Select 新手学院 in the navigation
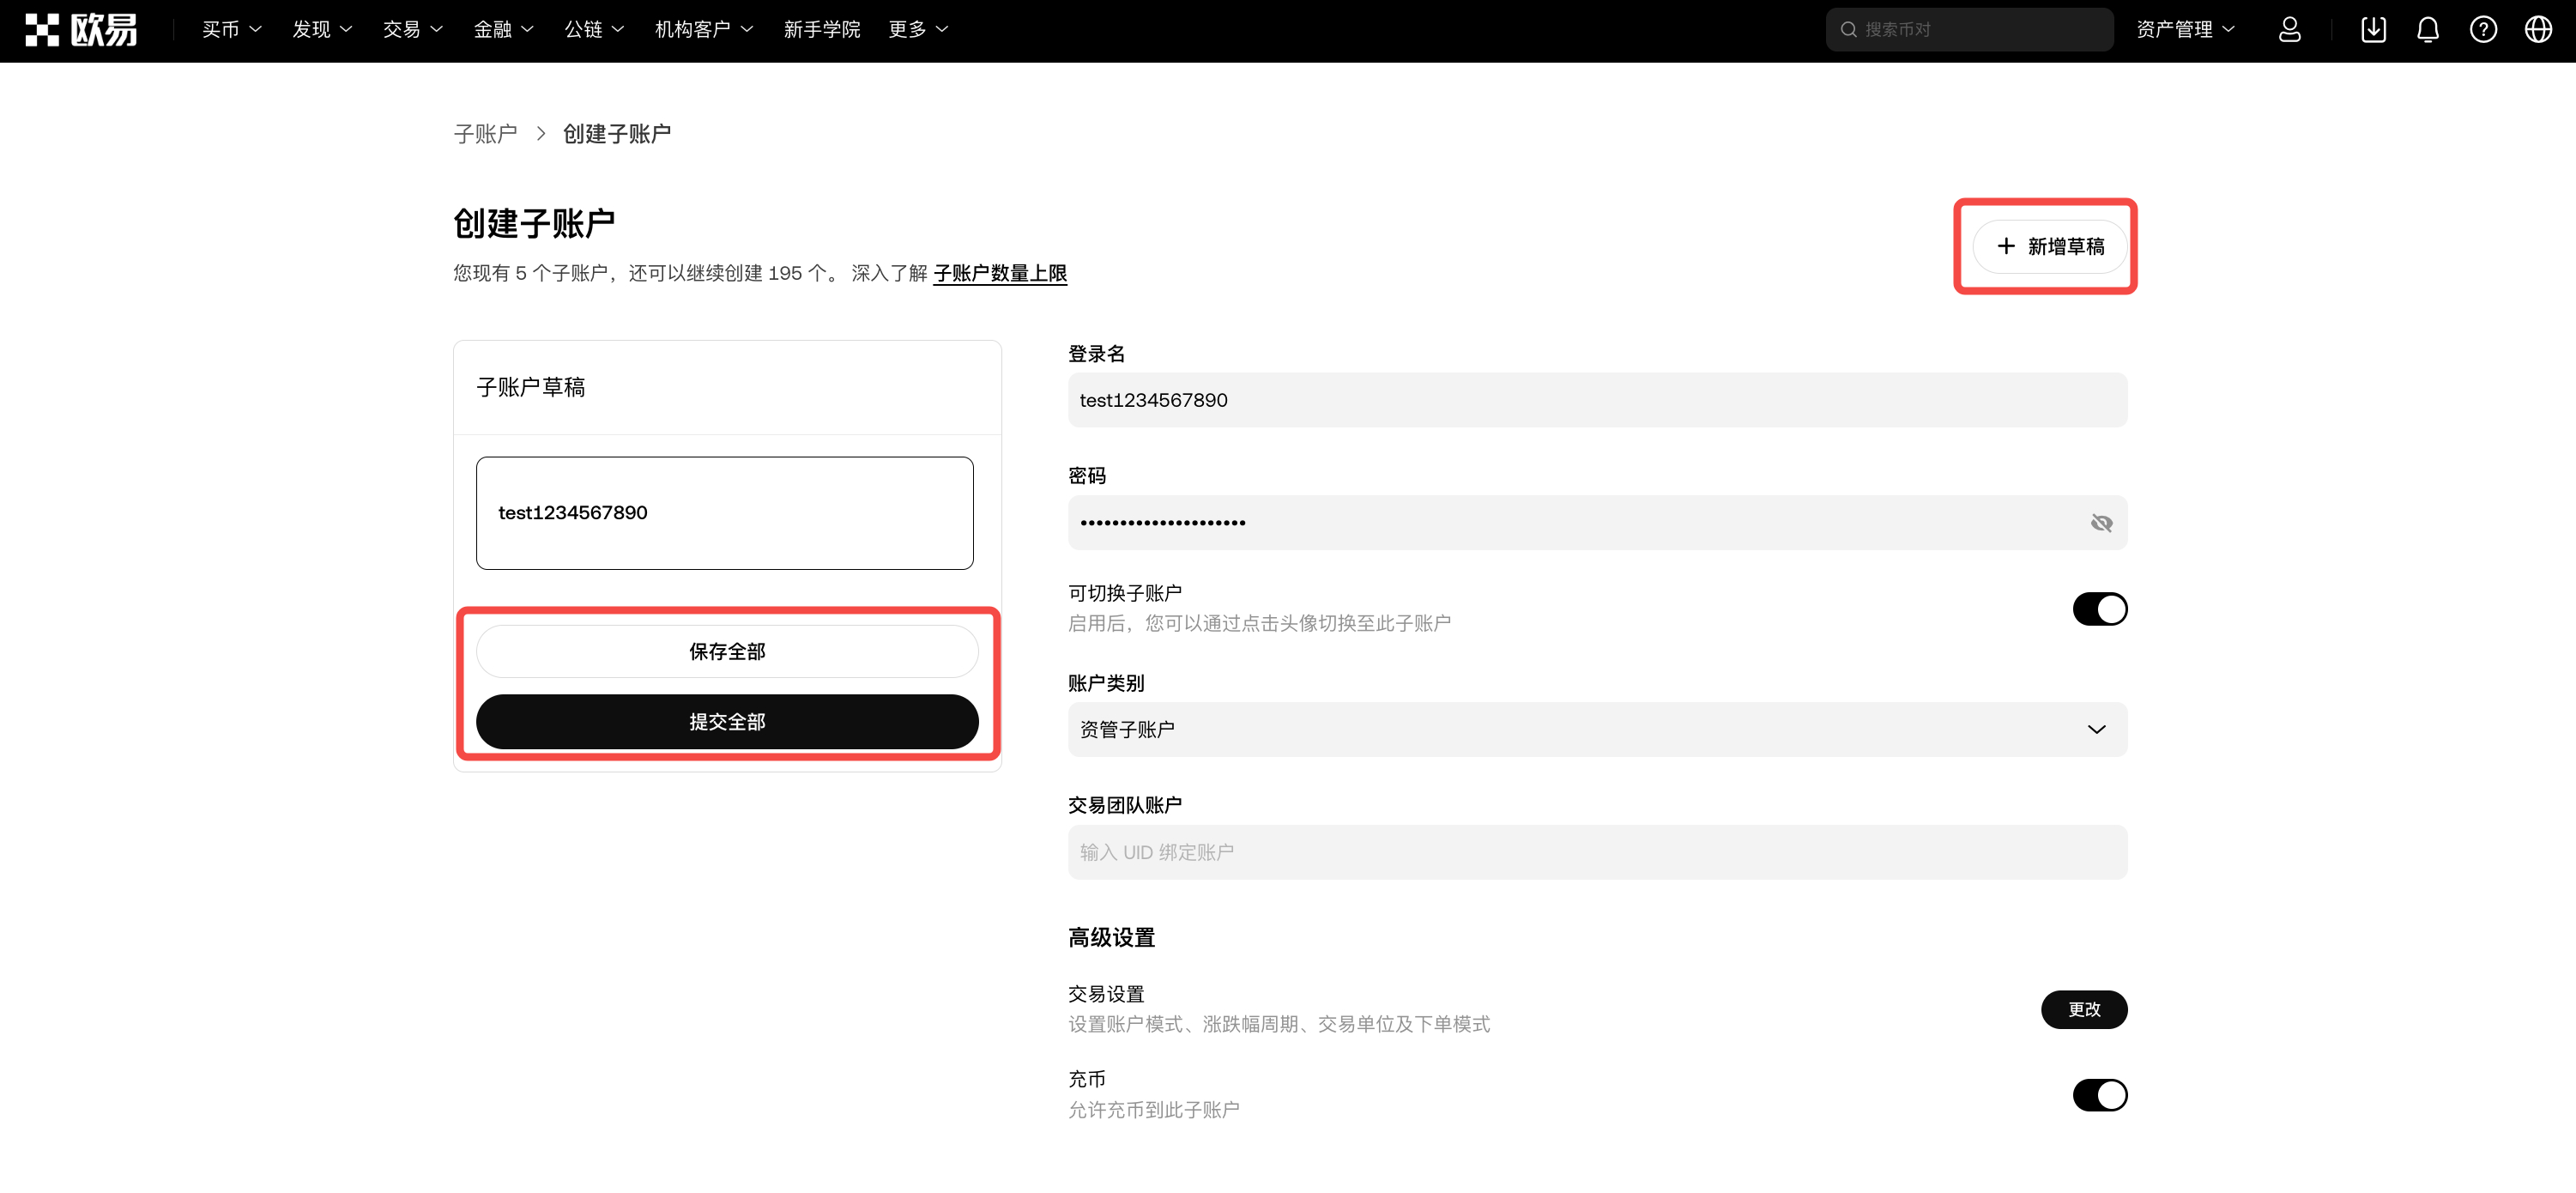Viewport: 2576px width, 1193px height. click(822, 29)
